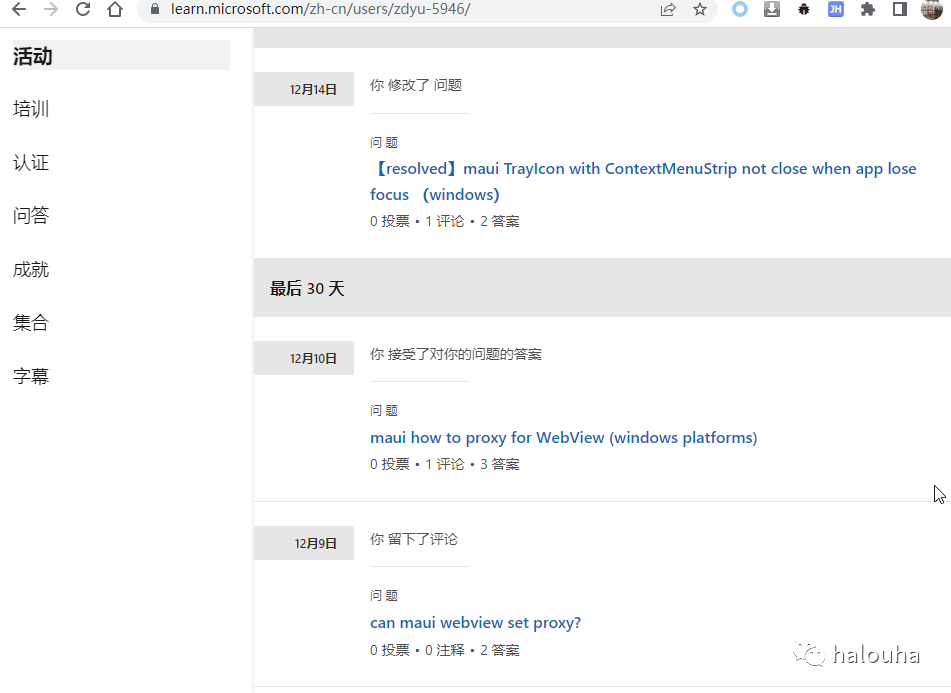Viewport: 951px width, 693px height.
Task: Go forward with the browser forward arrow
Action: tap(51, 9)
